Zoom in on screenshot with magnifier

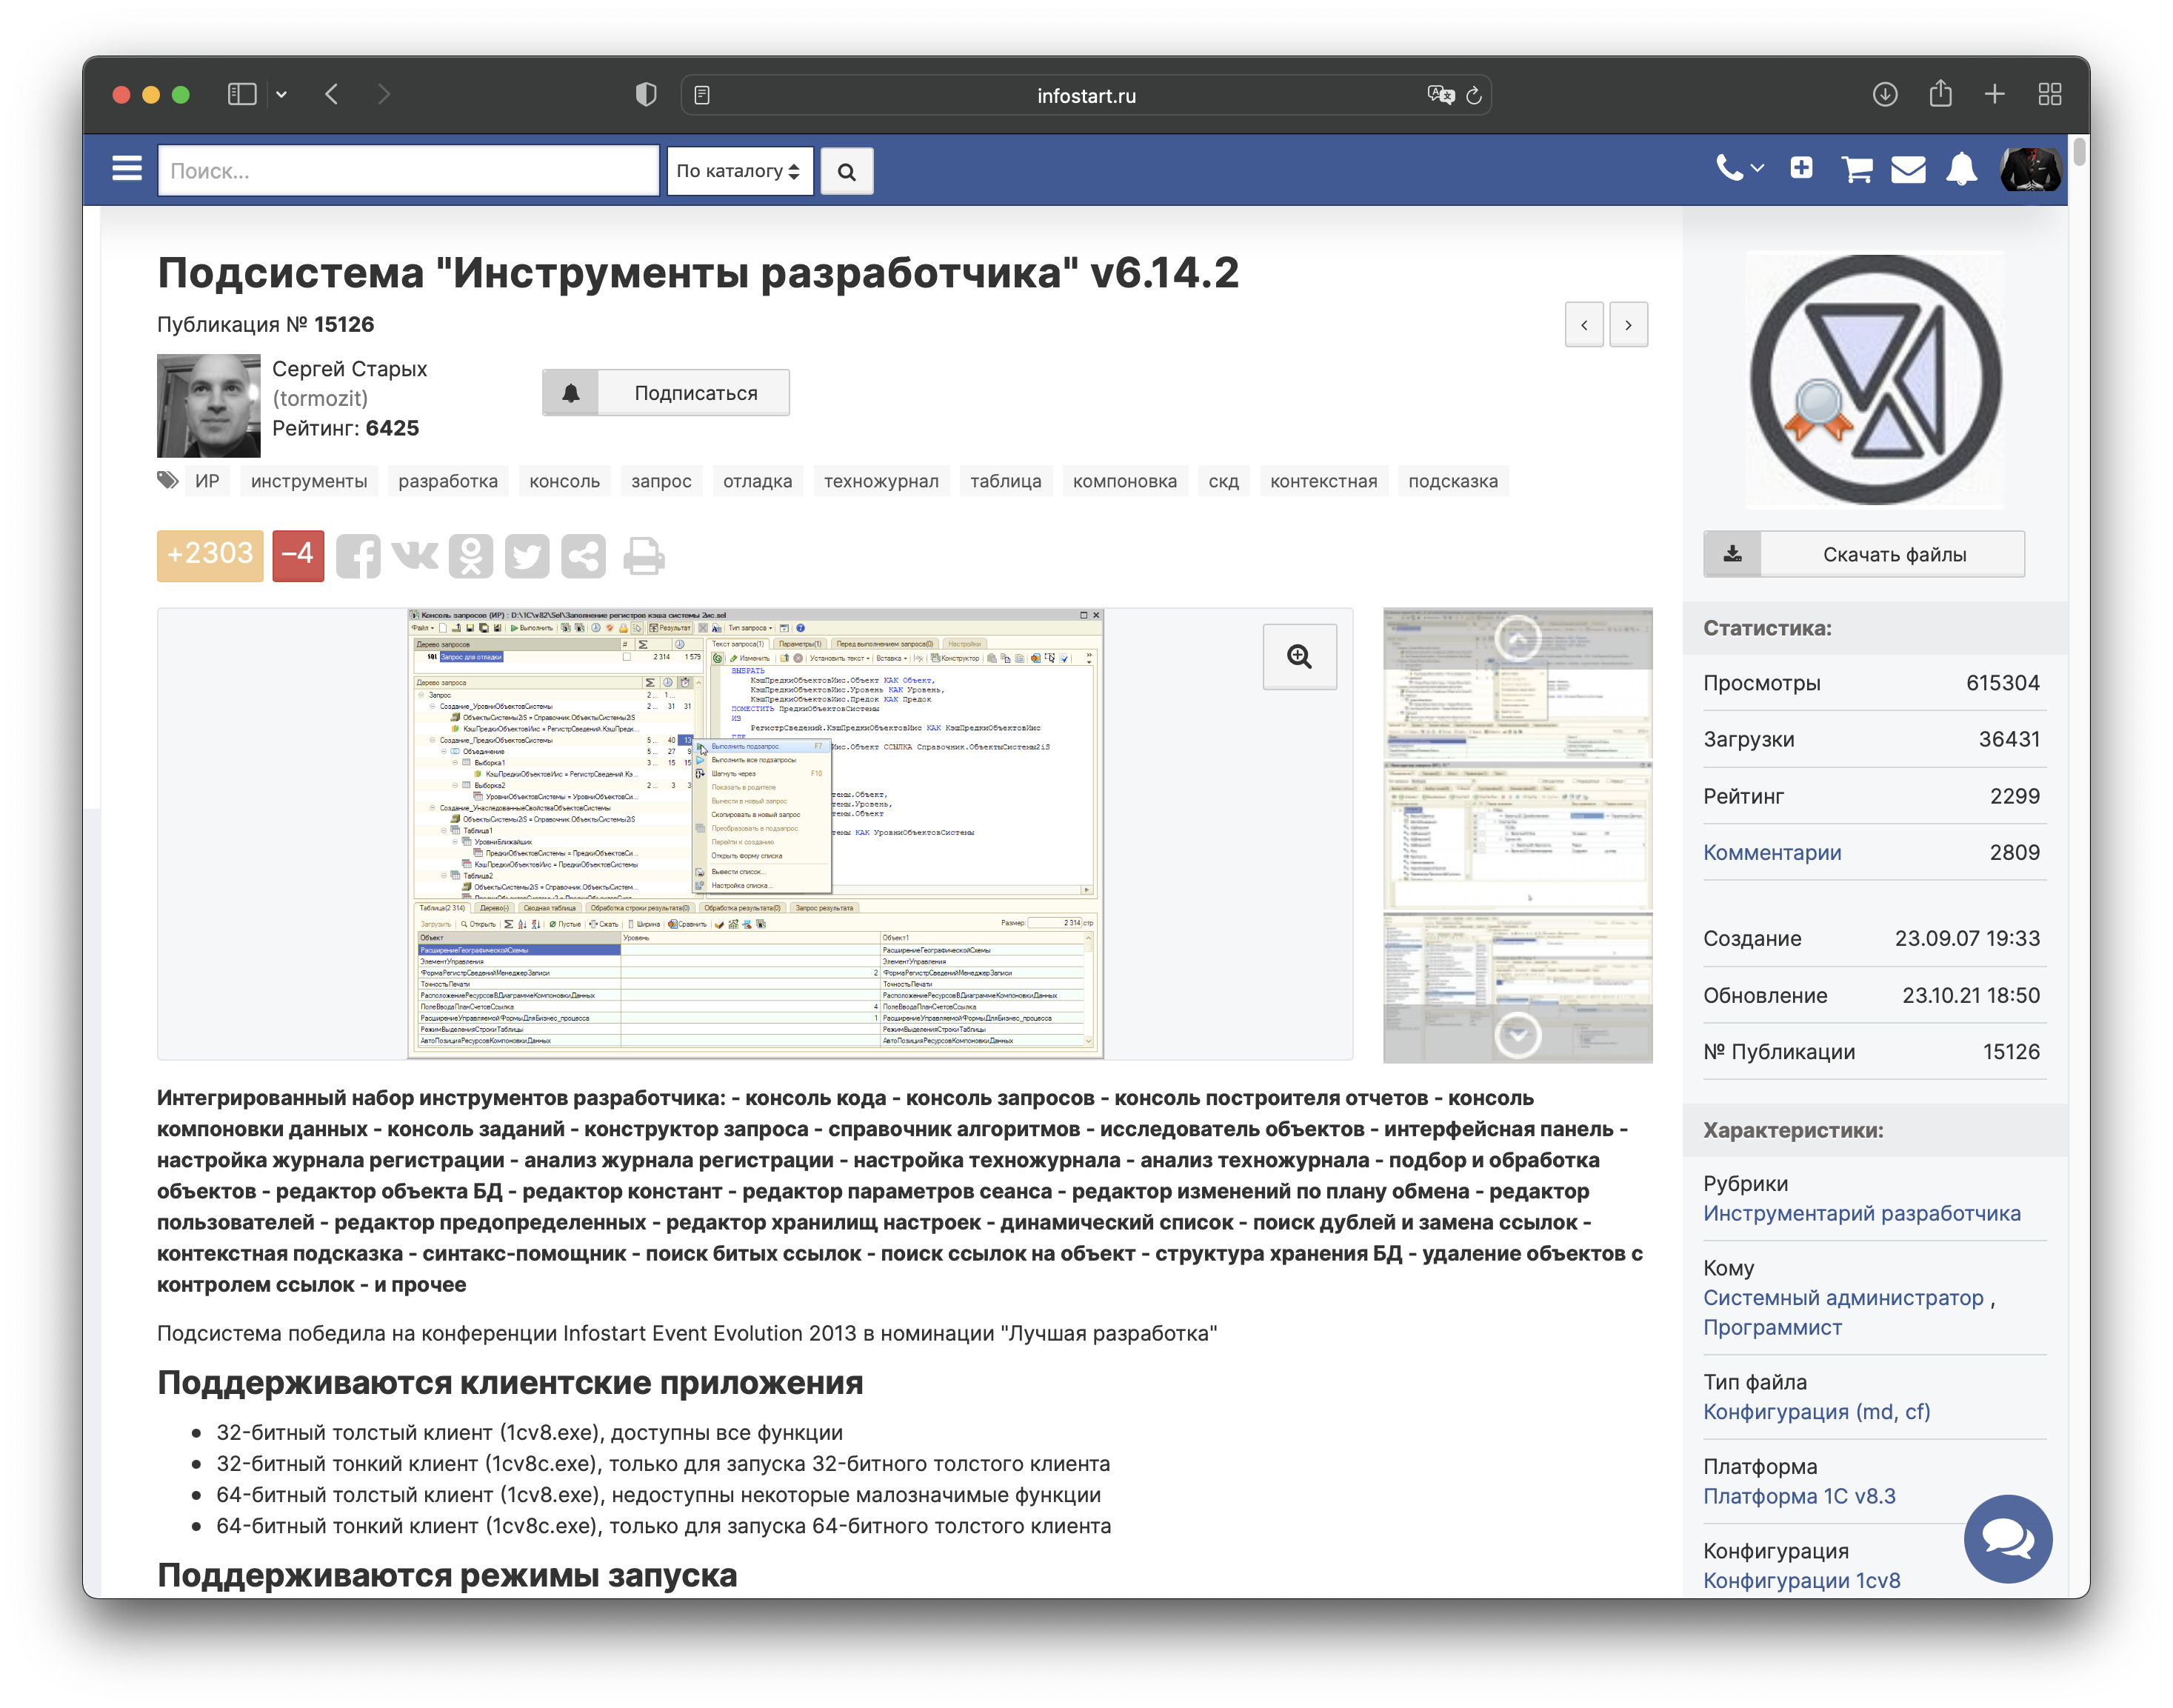(1299, 656)
